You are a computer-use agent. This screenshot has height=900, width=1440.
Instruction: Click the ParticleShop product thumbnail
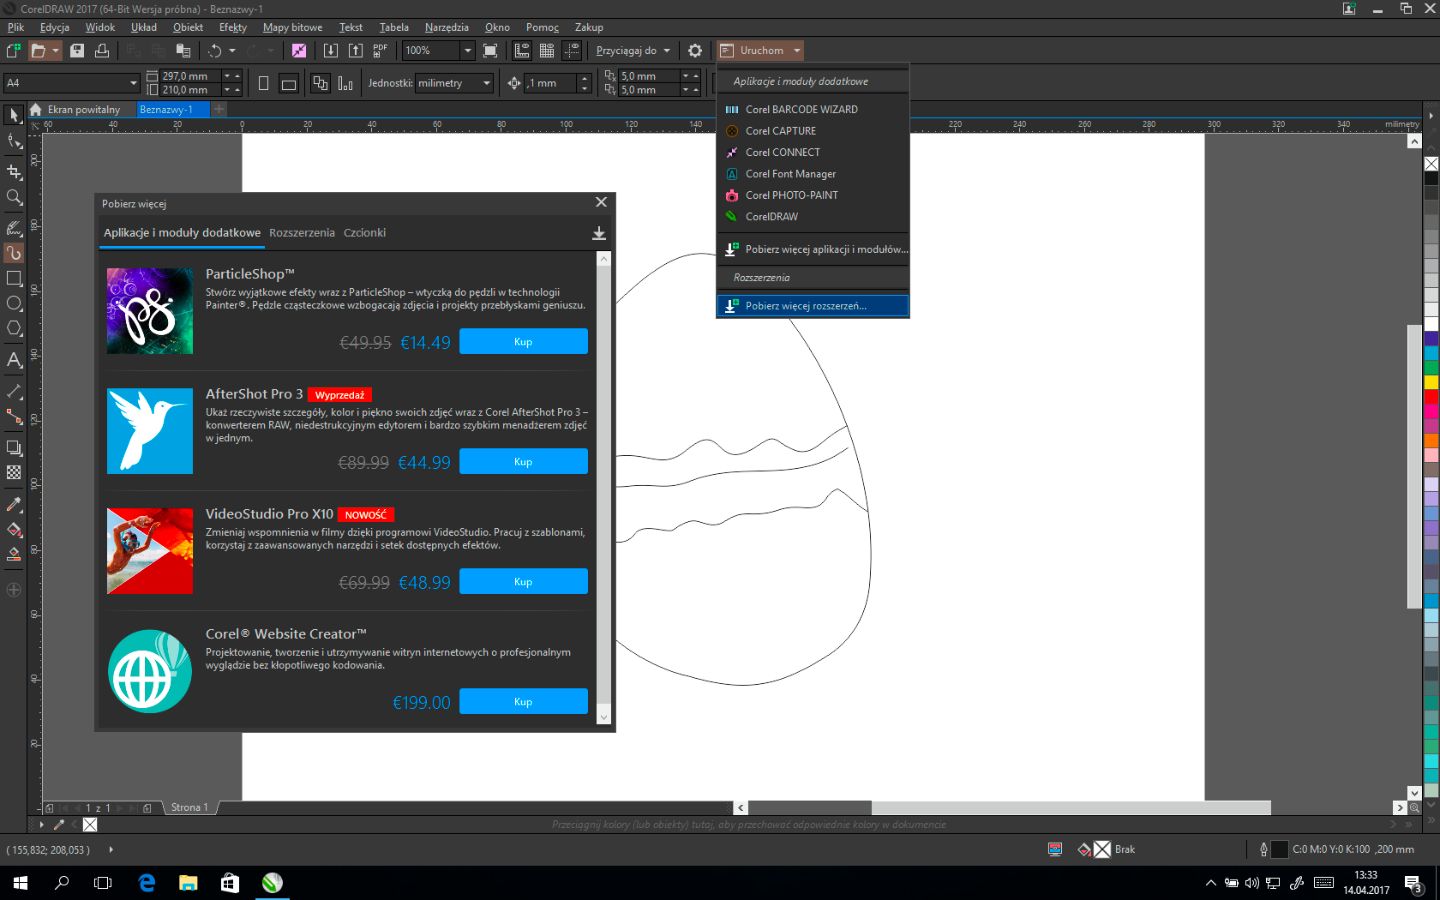tap(150, 311)
